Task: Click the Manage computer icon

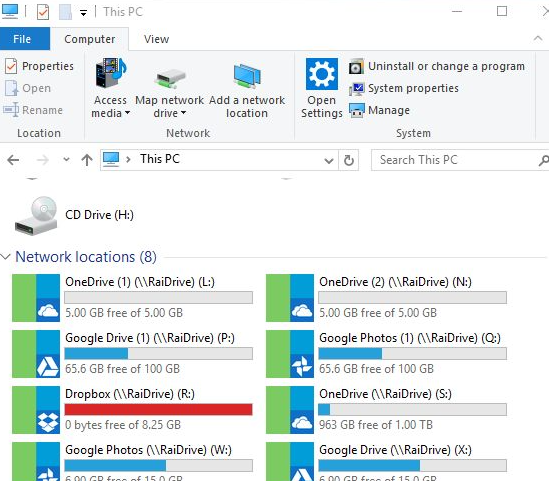Action: coord(357,111)
